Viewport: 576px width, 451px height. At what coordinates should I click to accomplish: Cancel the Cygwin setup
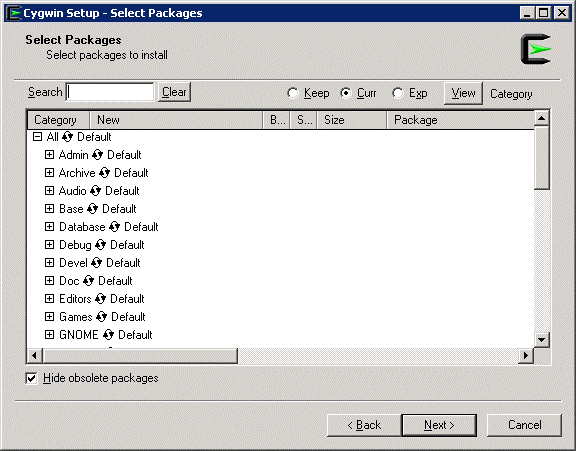tap(525, 425)
